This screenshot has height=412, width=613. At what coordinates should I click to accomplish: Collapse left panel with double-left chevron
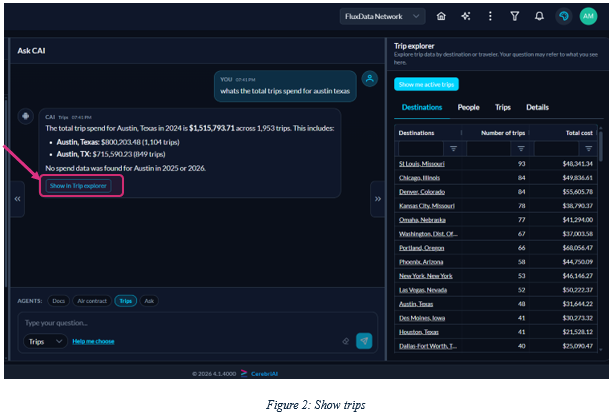point(18,199)
